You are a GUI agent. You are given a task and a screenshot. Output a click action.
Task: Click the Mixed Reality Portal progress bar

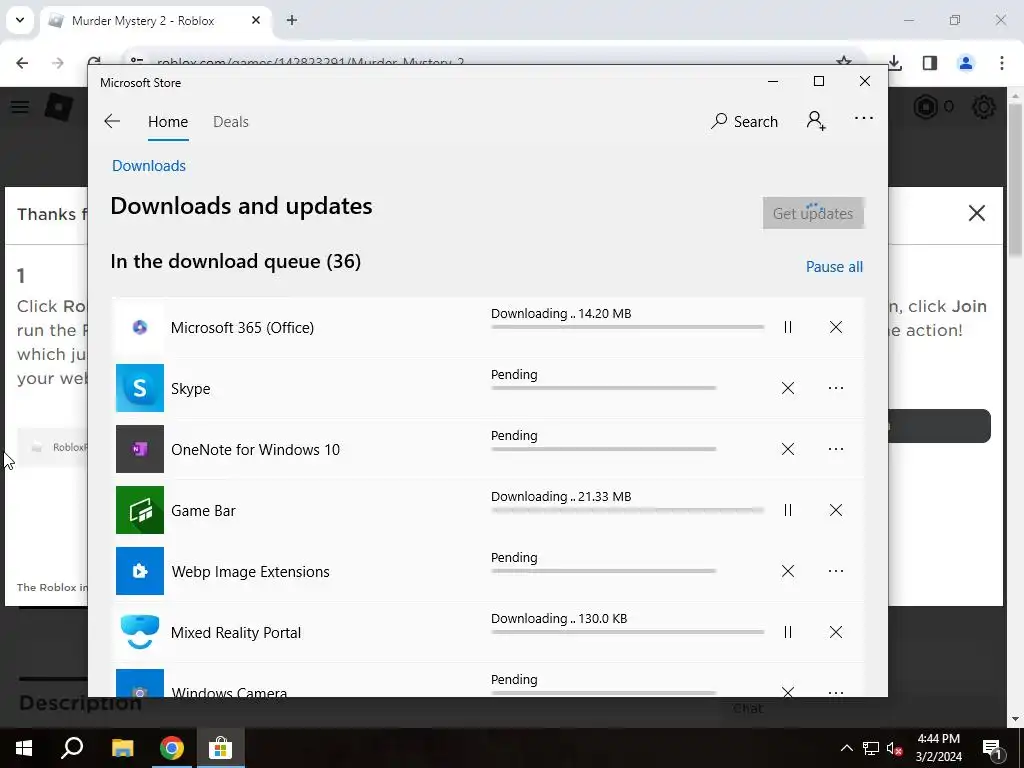coord(627,632)
